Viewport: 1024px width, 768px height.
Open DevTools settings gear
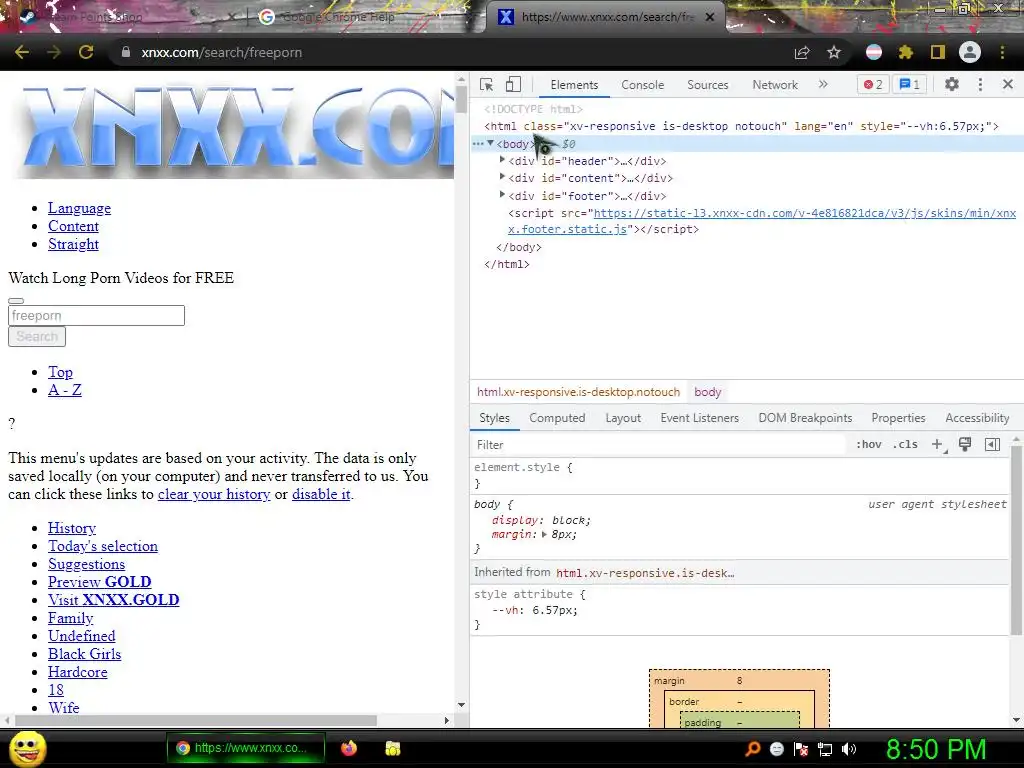coord(952,84)
